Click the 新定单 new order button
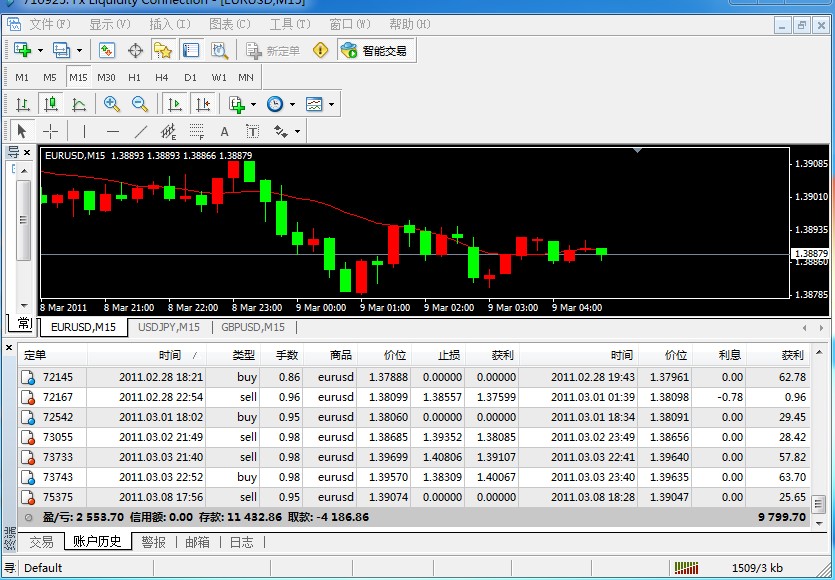This screenshot has width=835, height=580. [x=273, y=51]
